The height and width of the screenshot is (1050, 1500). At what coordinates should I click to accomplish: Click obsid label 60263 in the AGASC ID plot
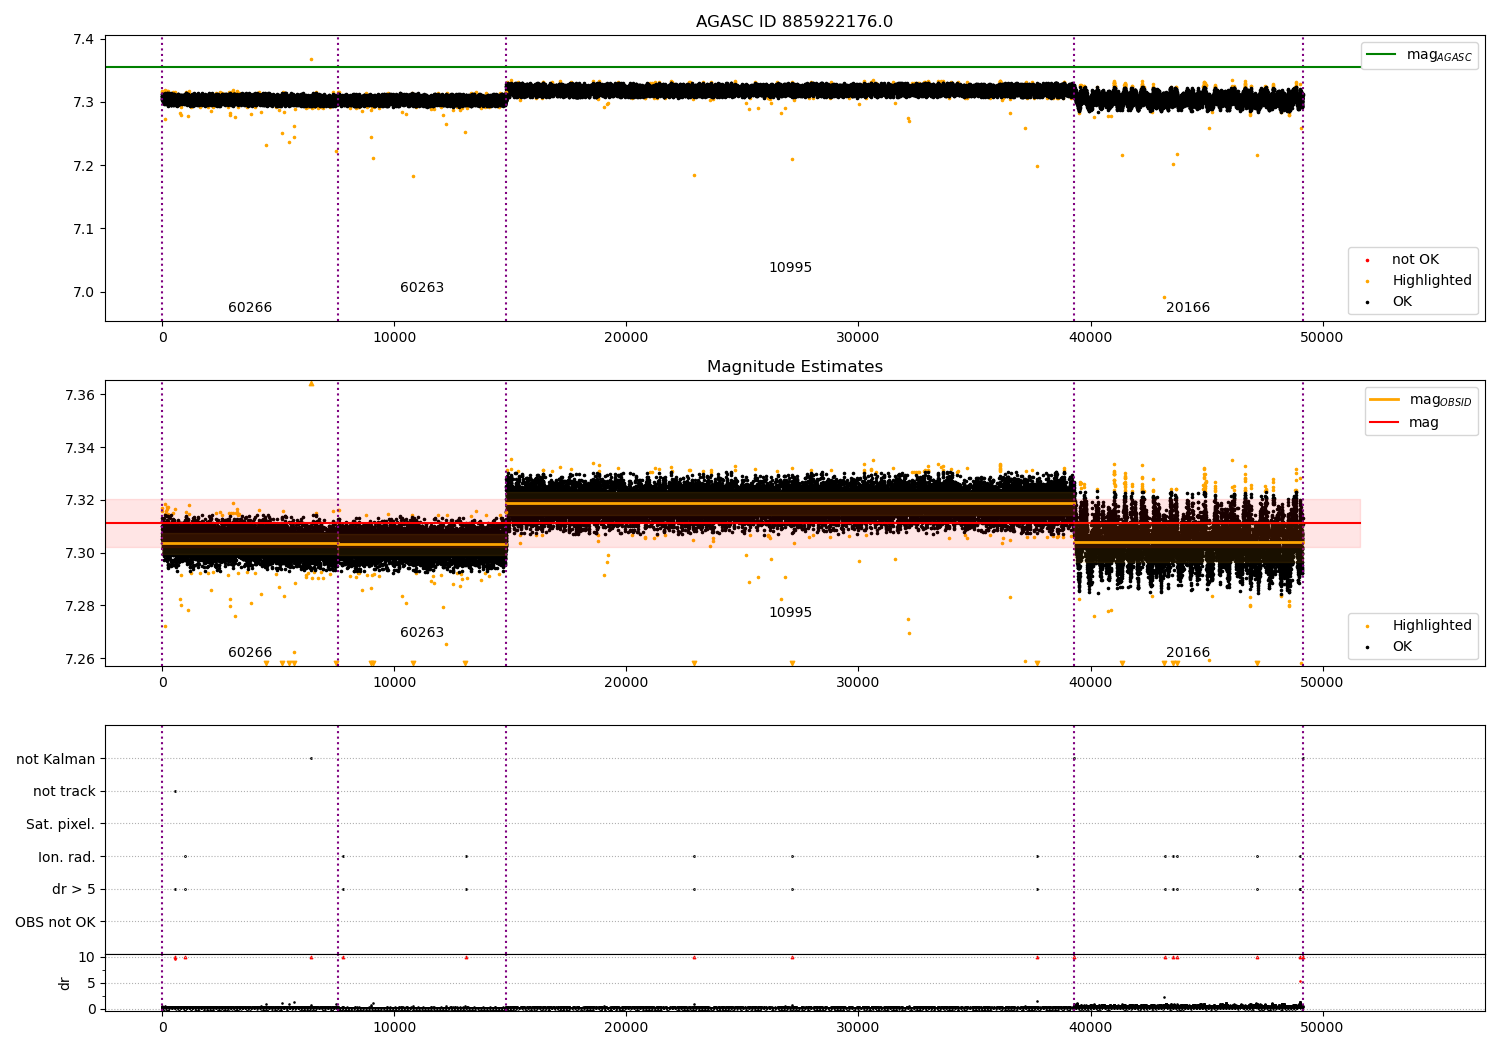pos(422,288)
